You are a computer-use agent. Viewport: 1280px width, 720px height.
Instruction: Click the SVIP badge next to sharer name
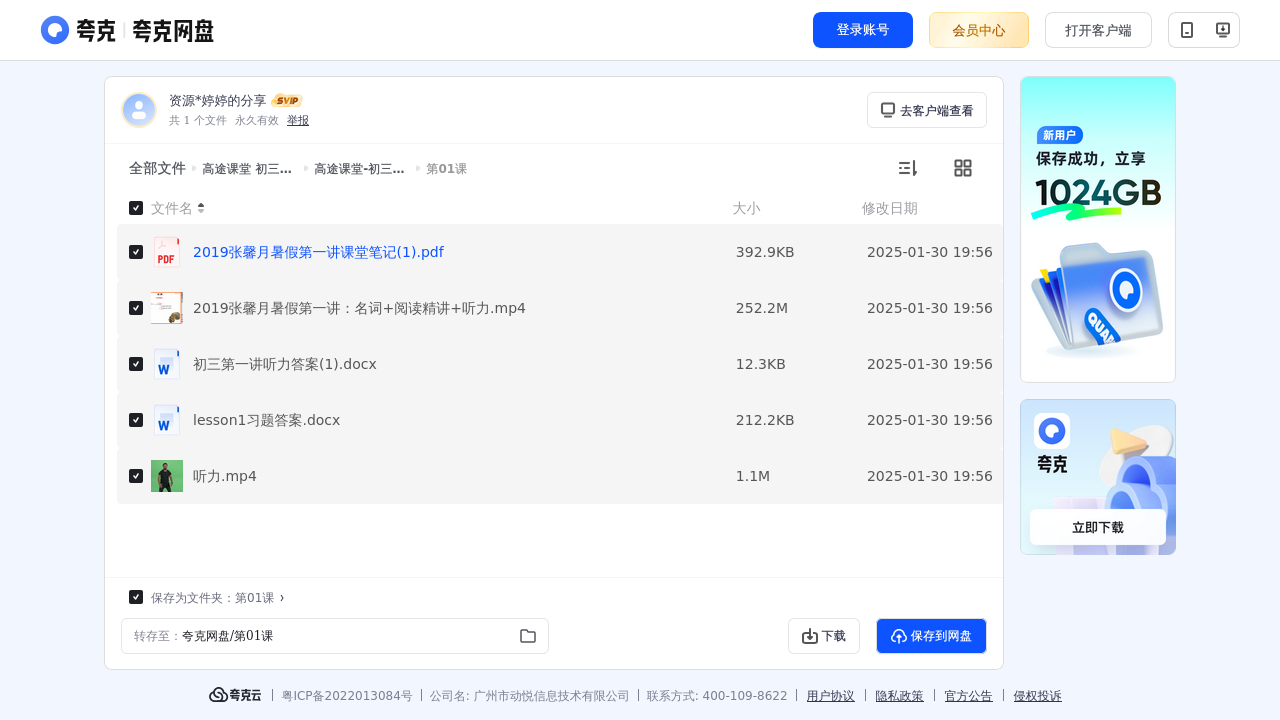(287, 101)
